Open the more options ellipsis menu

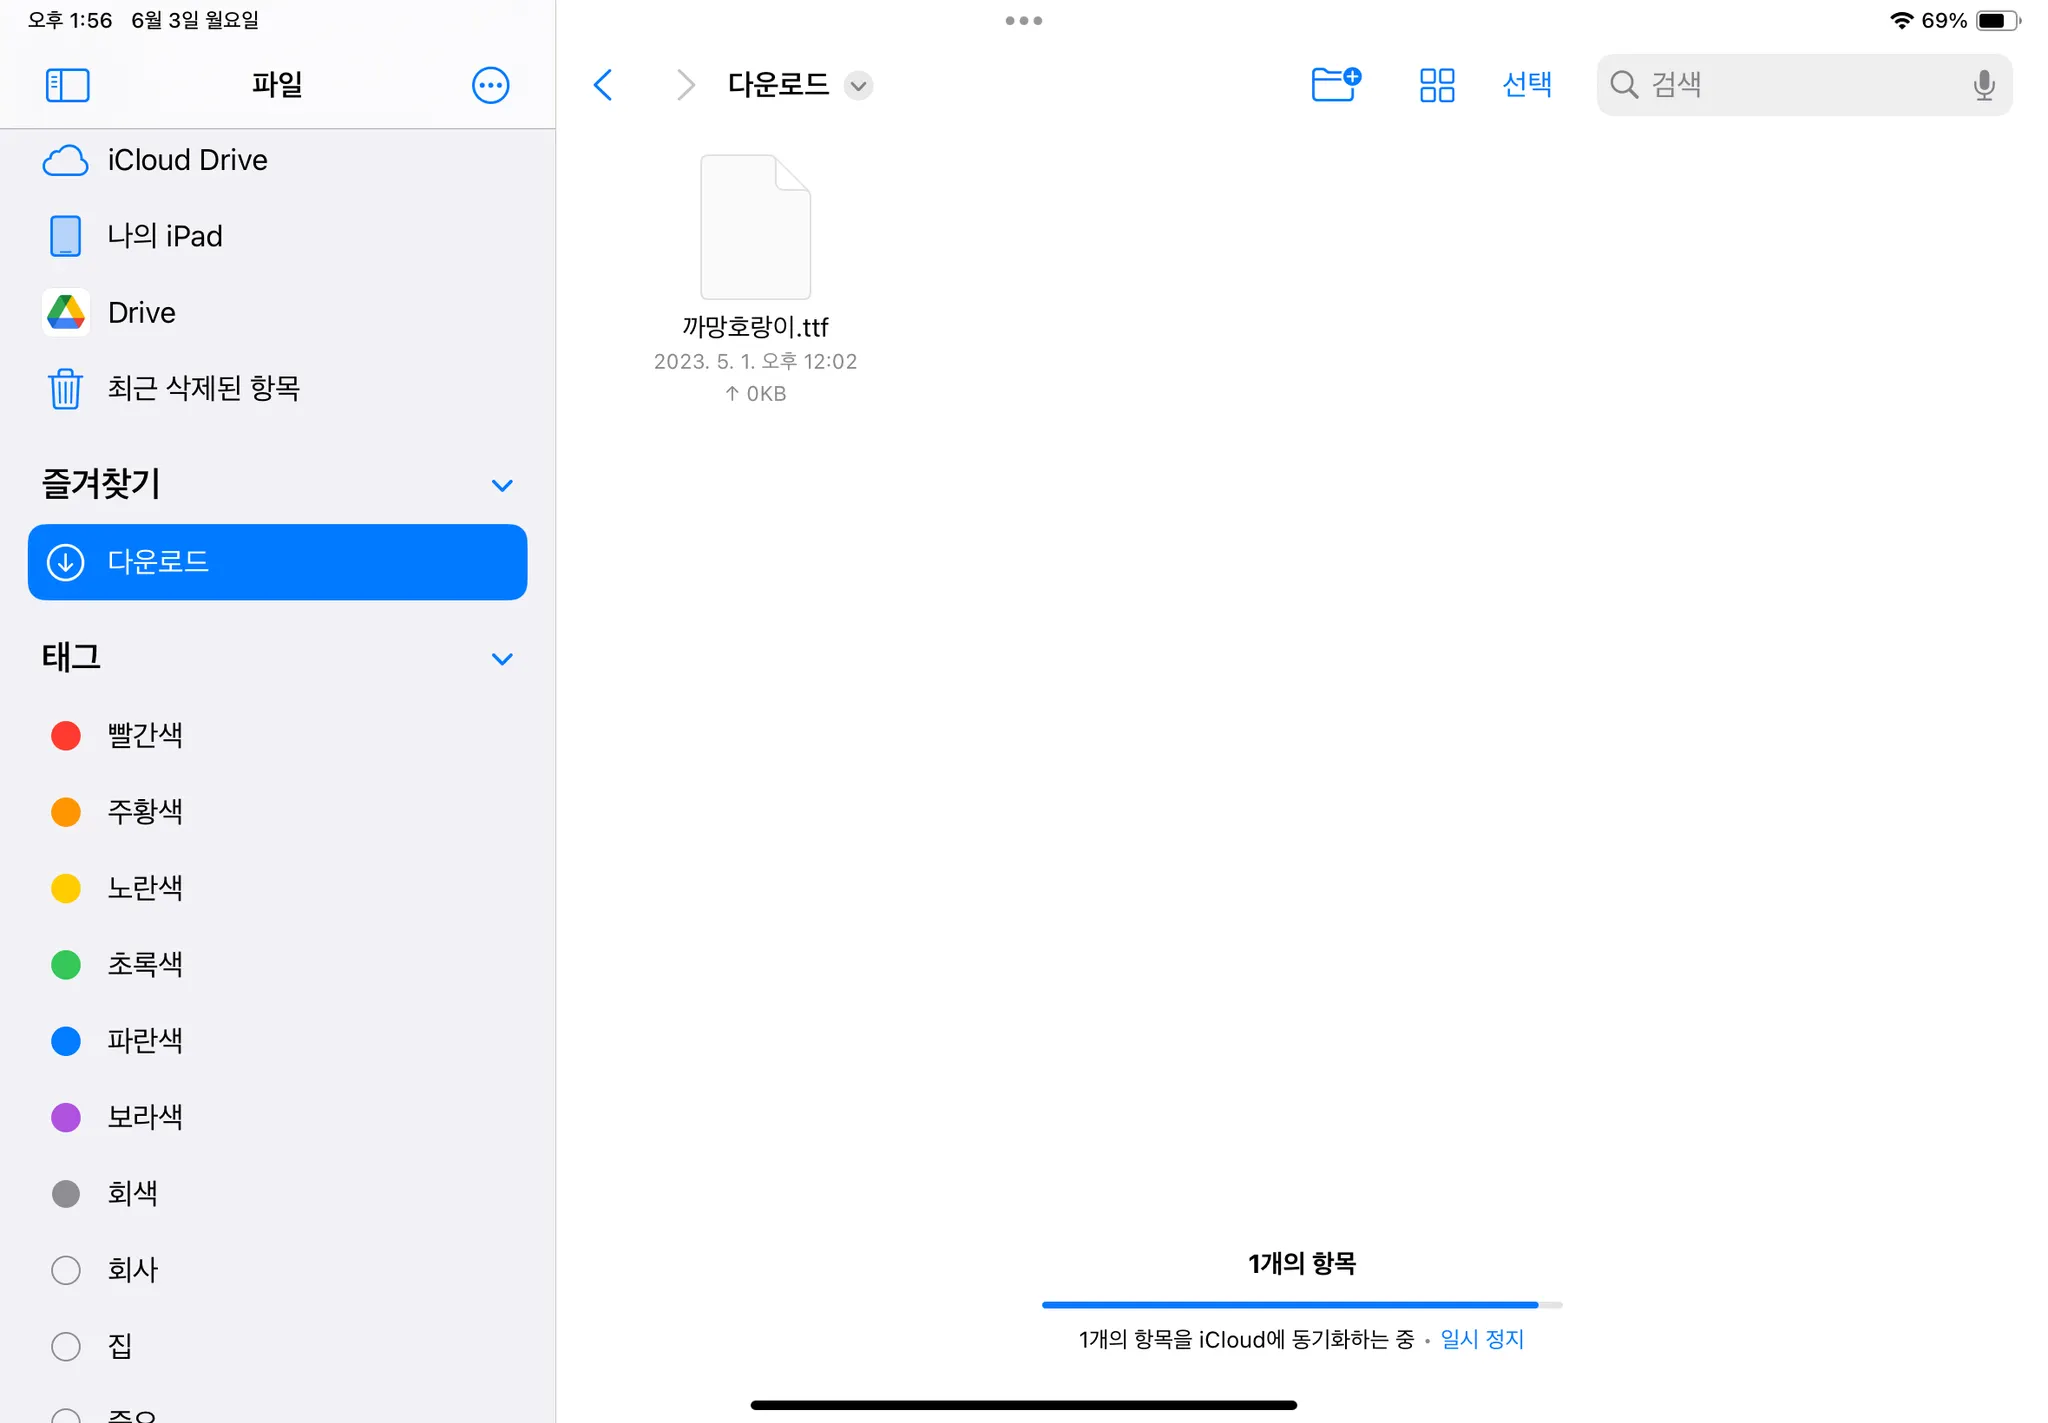(x=490, y=85)
